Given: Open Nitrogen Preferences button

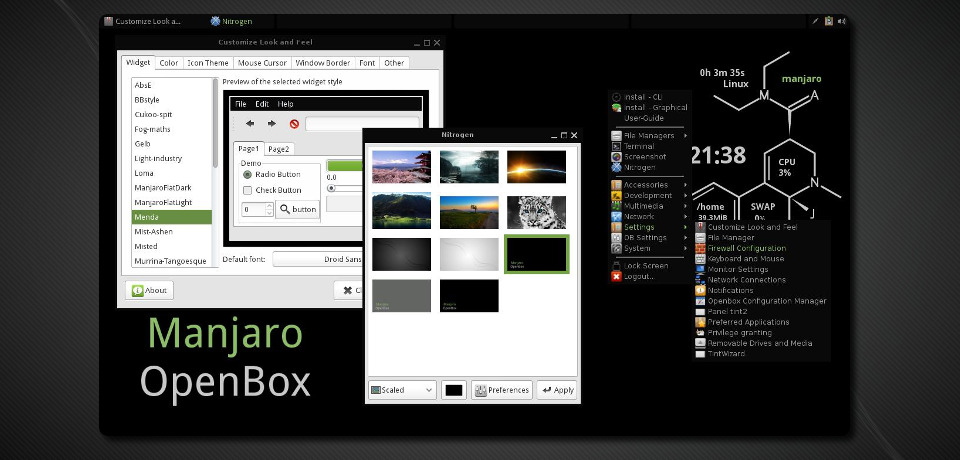Looking at the screenshot, I should click(502, 390).
